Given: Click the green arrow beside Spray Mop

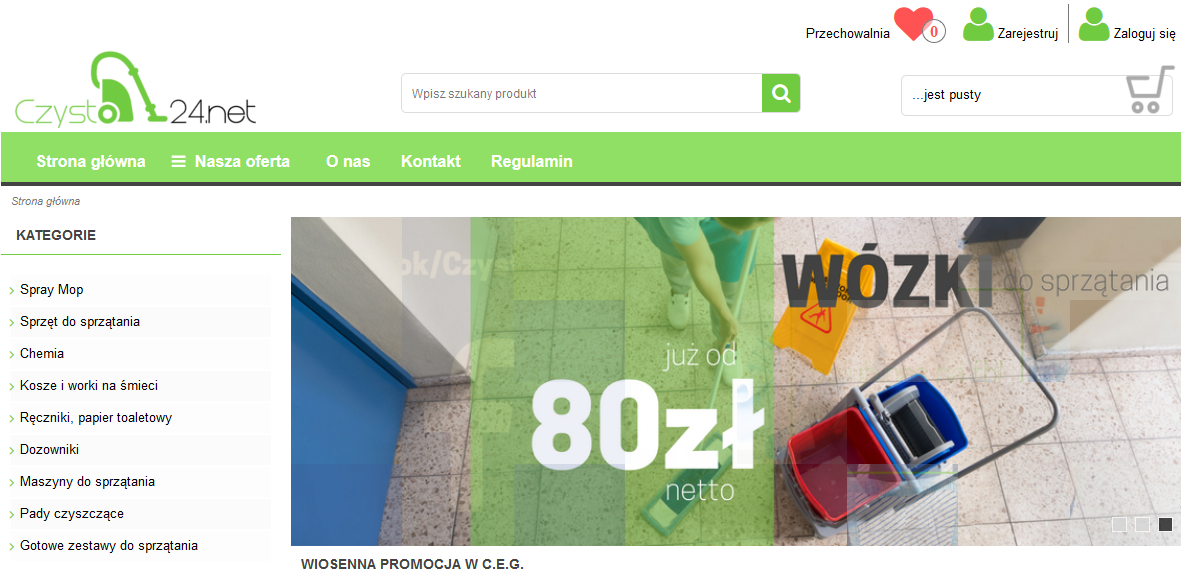Looking at the screenshot, I should 12,290.
